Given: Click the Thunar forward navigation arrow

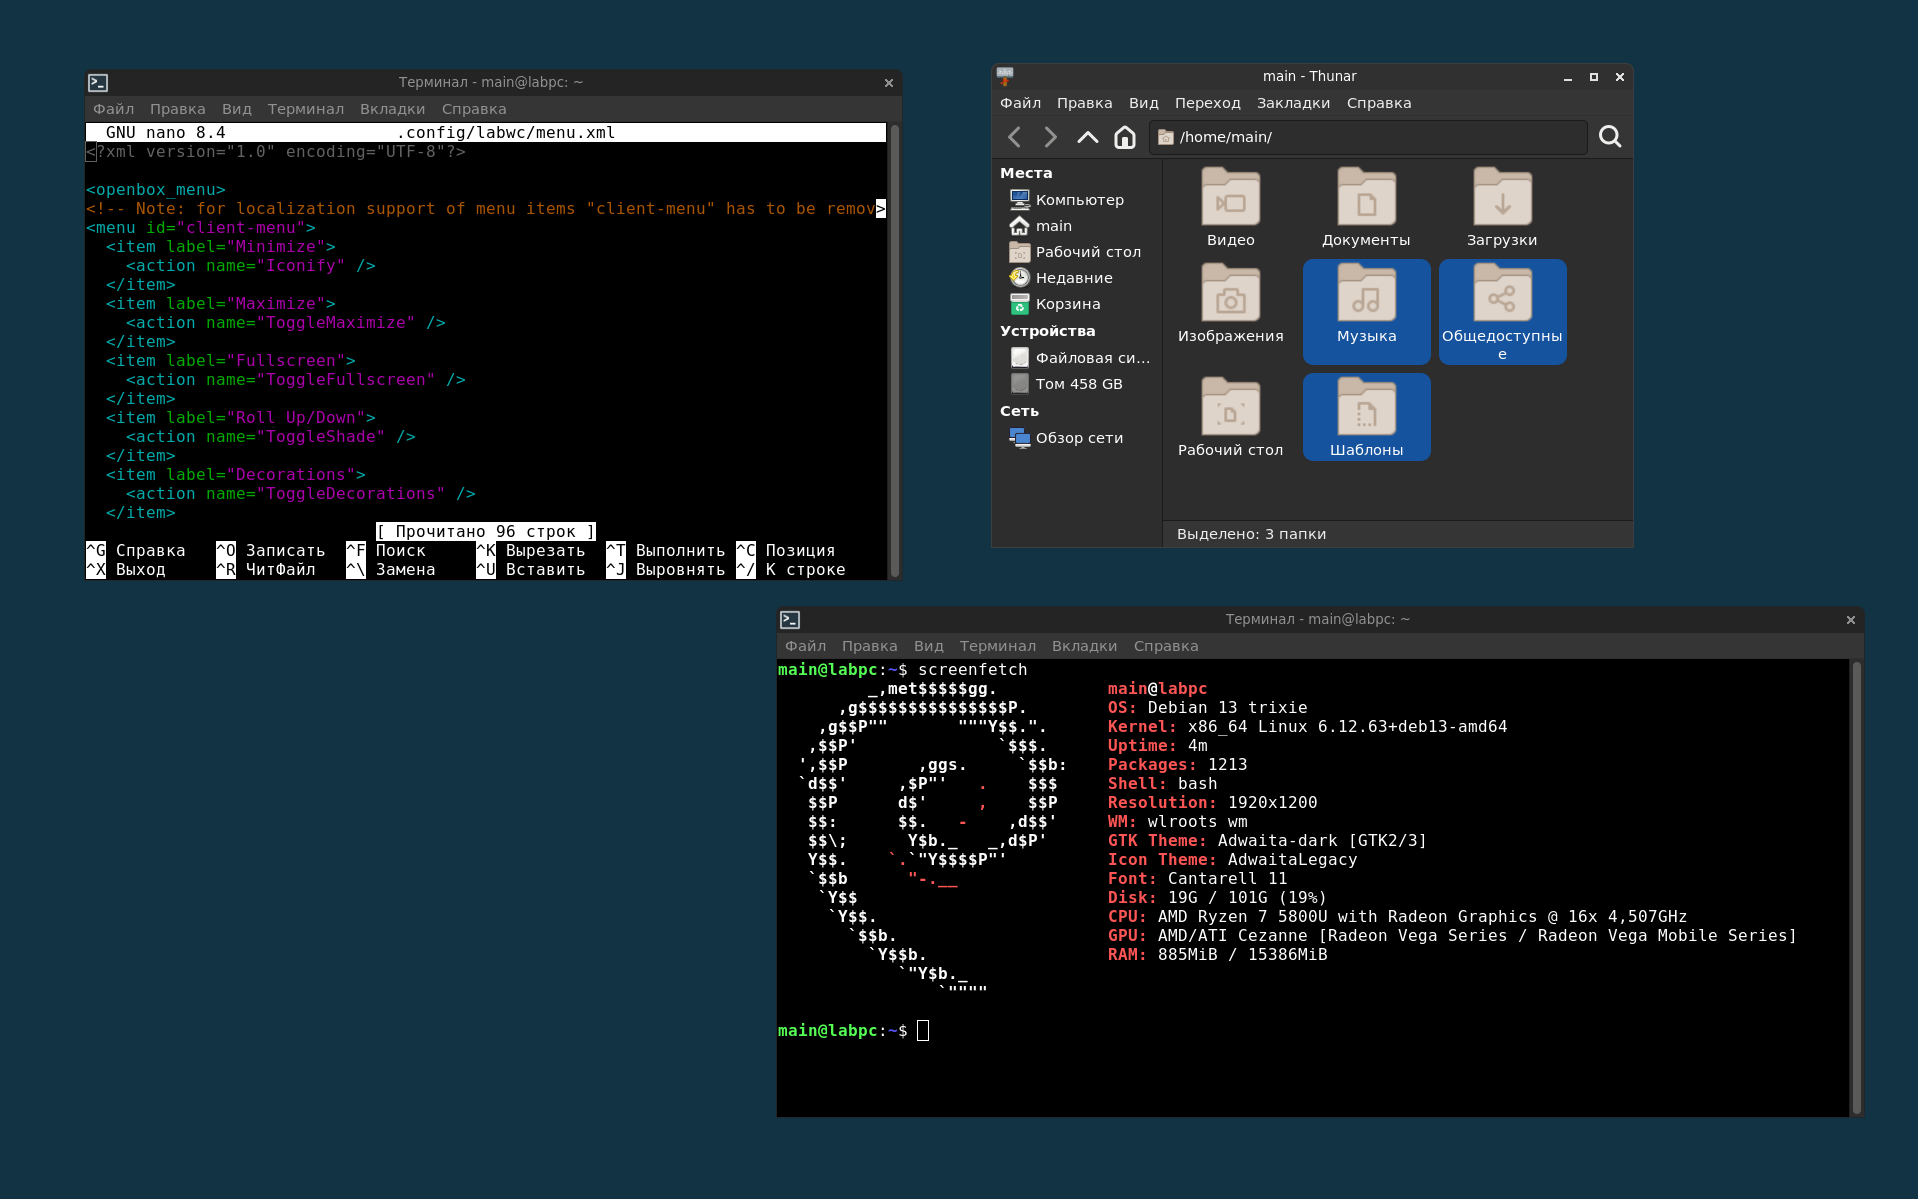Looking at the screenshot, I should 1050,137.
